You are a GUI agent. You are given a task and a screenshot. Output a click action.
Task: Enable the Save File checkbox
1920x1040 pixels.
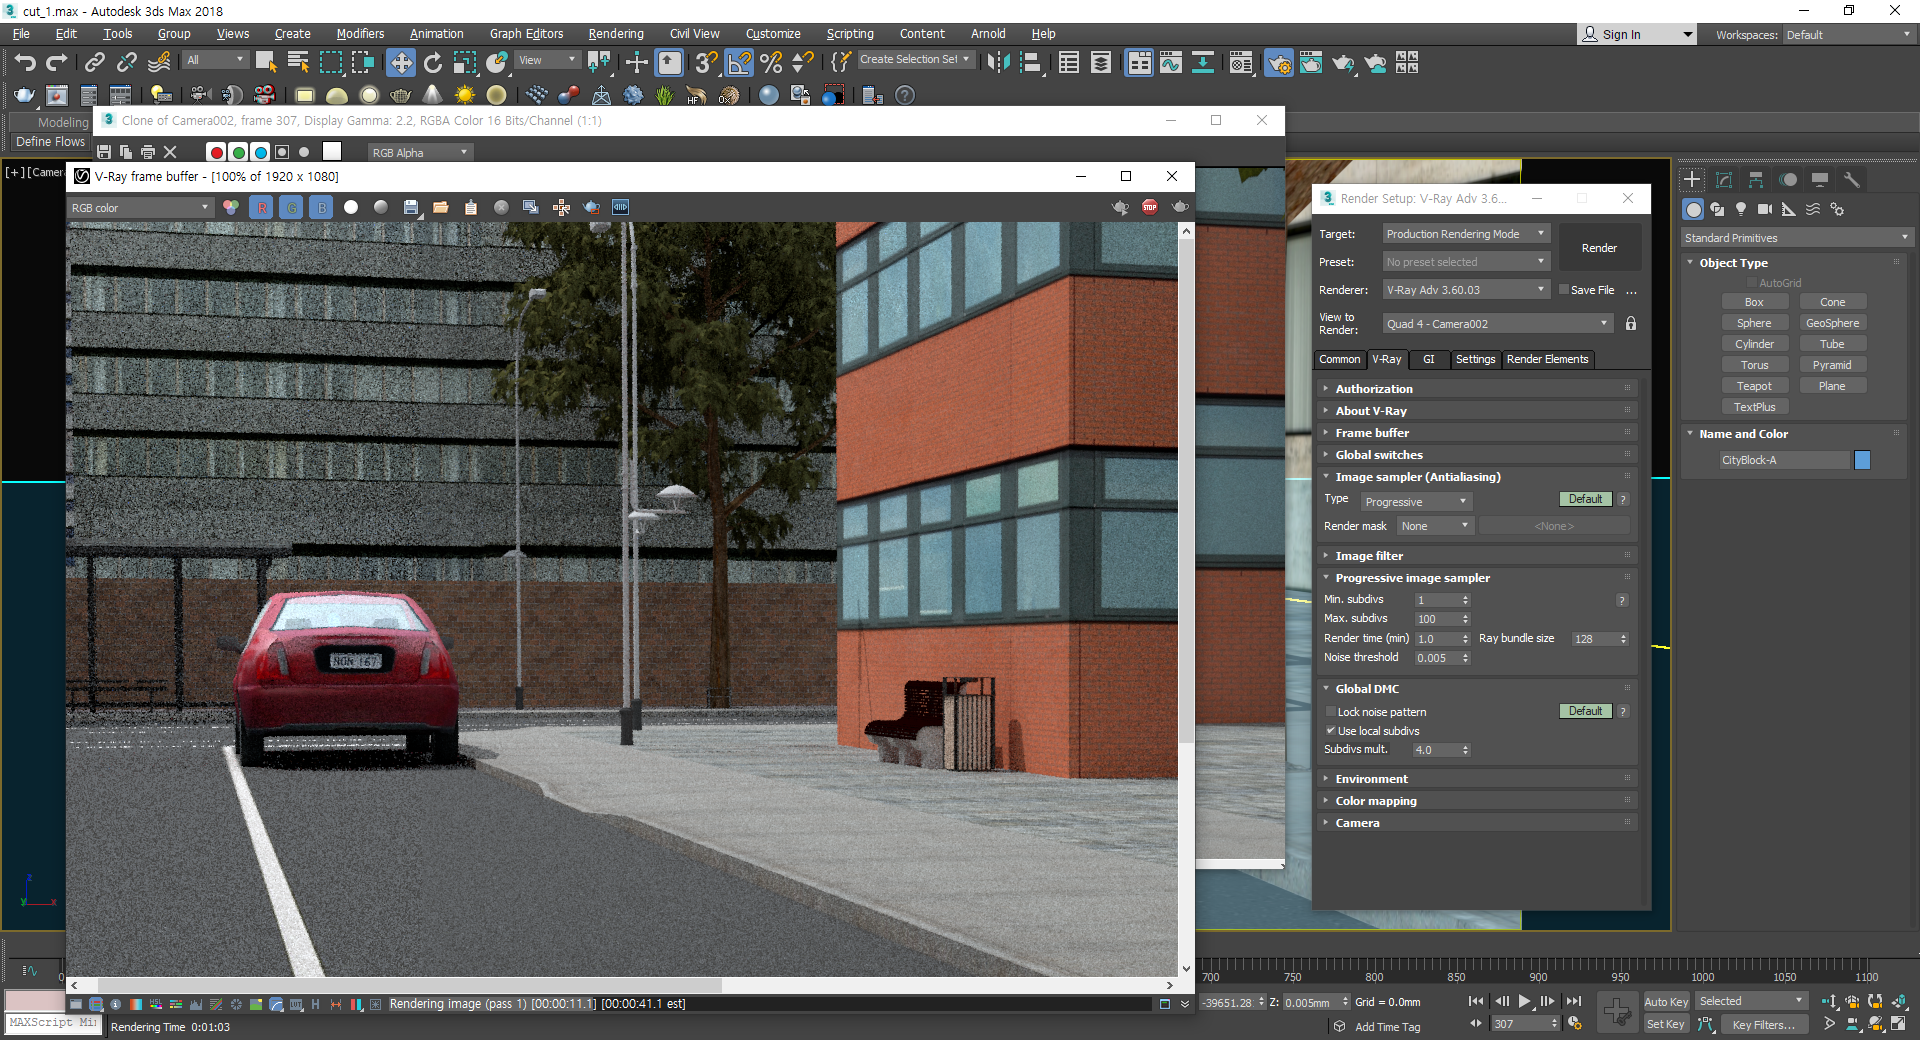pos(1564,290)
